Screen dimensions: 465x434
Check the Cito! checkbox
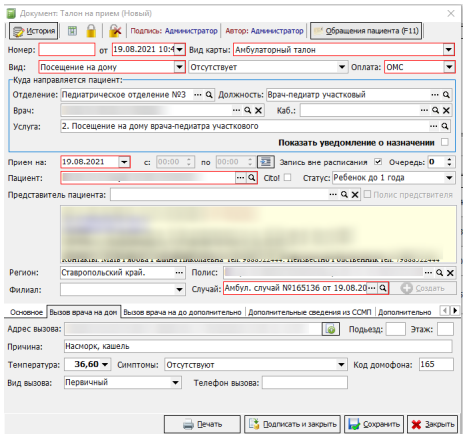(x=287, y=178)
